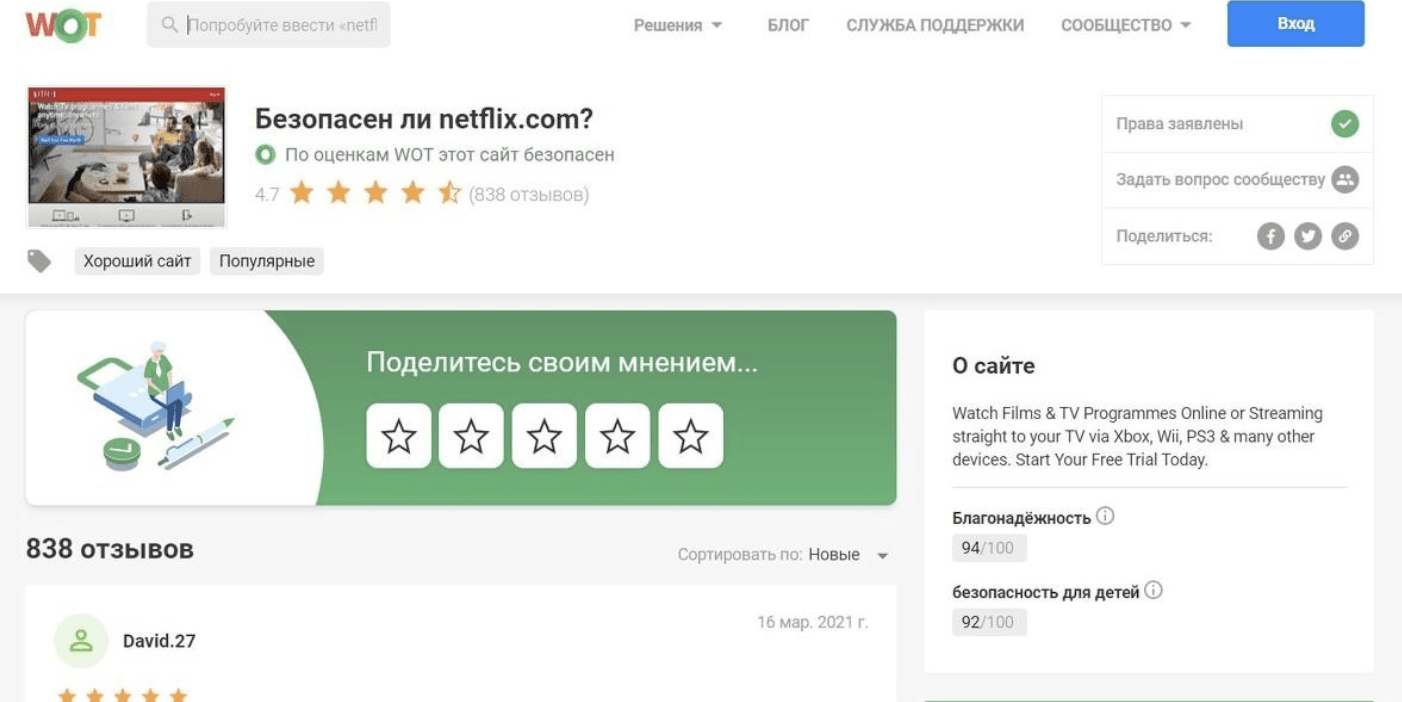Click the Права заявлены row

tap(1237, 124)
